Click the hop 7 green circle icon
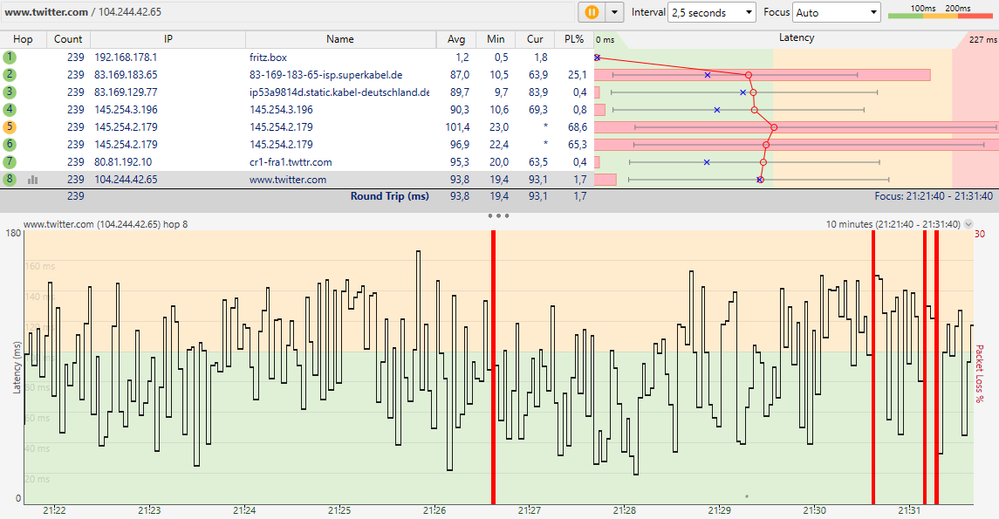Screen dimensions: 999x519 coord(10,162)
